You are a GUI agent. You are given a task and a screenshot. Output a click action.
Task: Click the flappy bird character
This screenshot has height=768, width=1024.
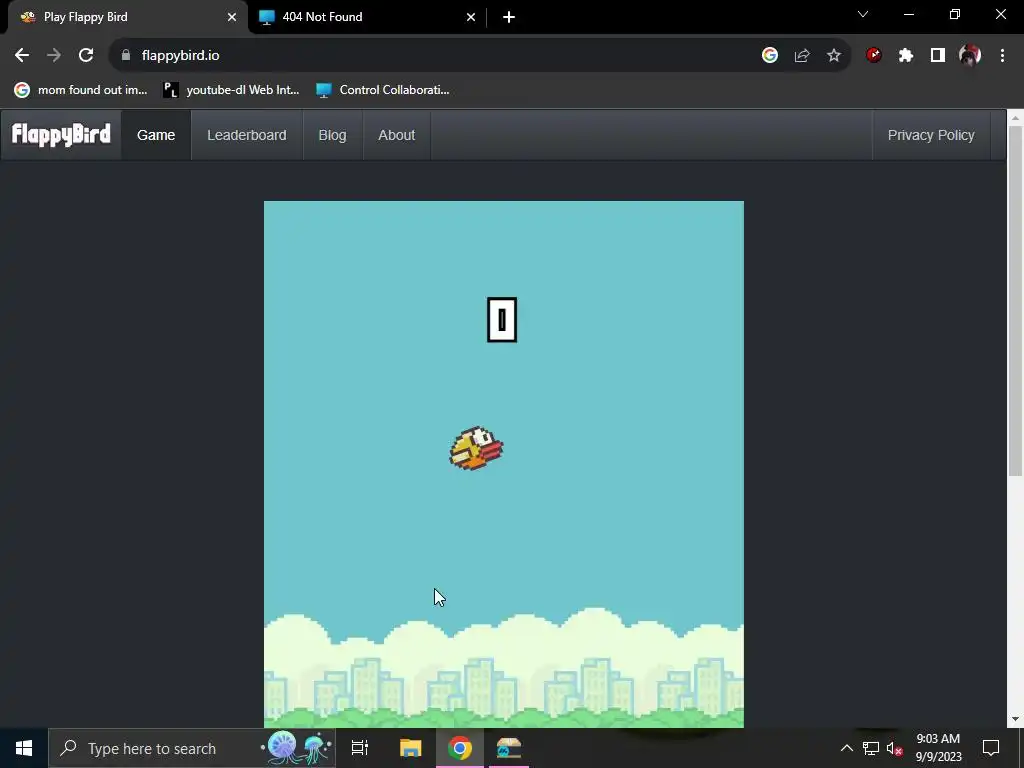[476, 448]
